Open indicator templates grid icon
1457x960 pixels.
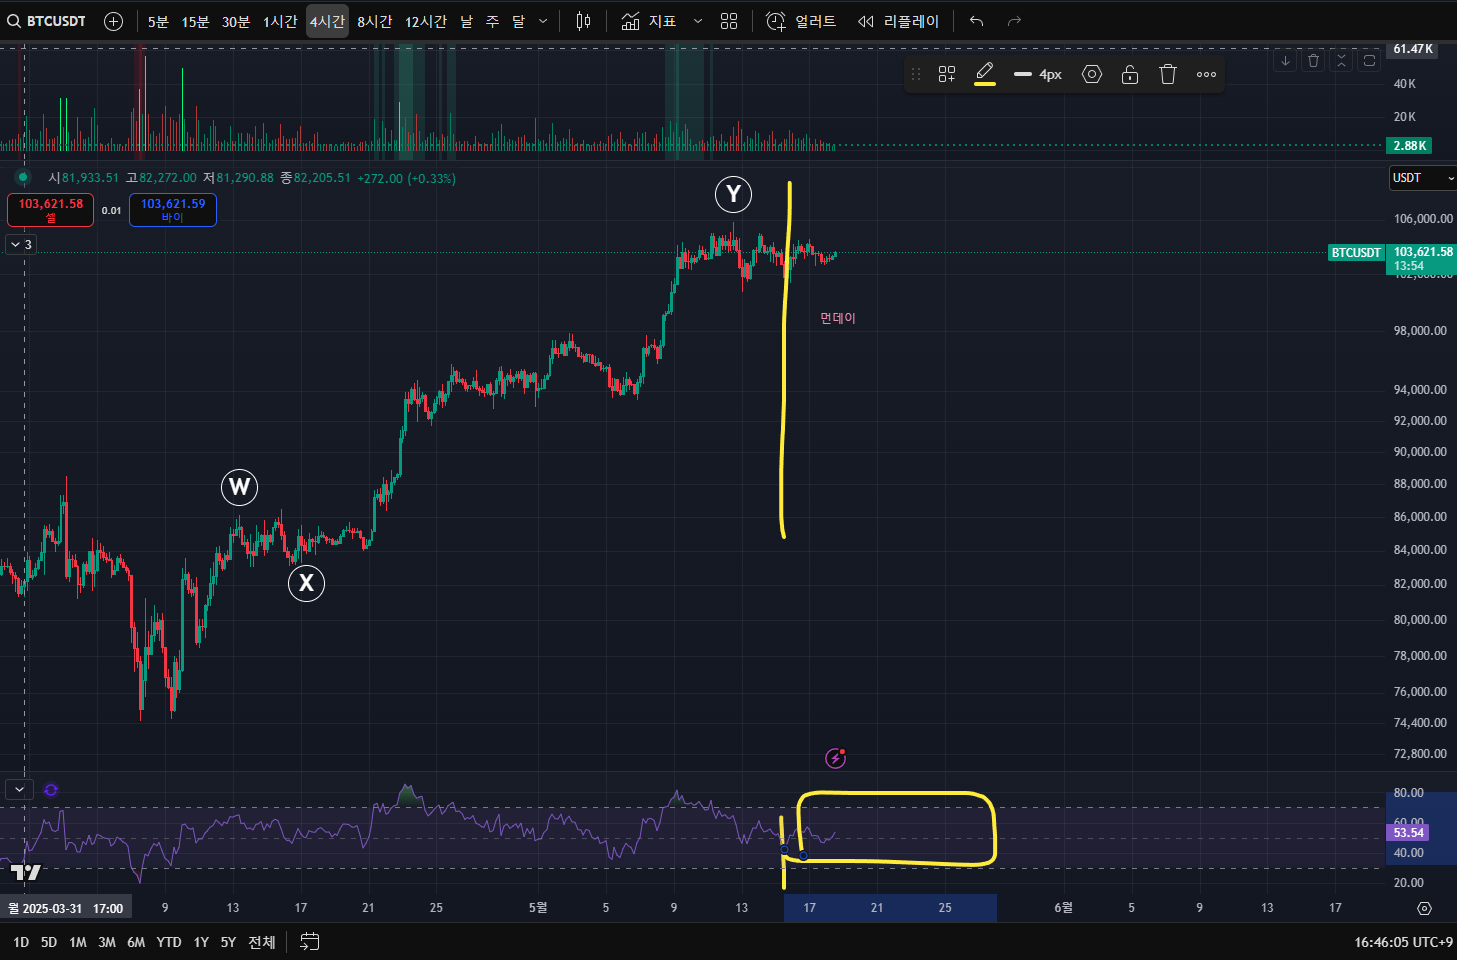(x=729, y=21)
